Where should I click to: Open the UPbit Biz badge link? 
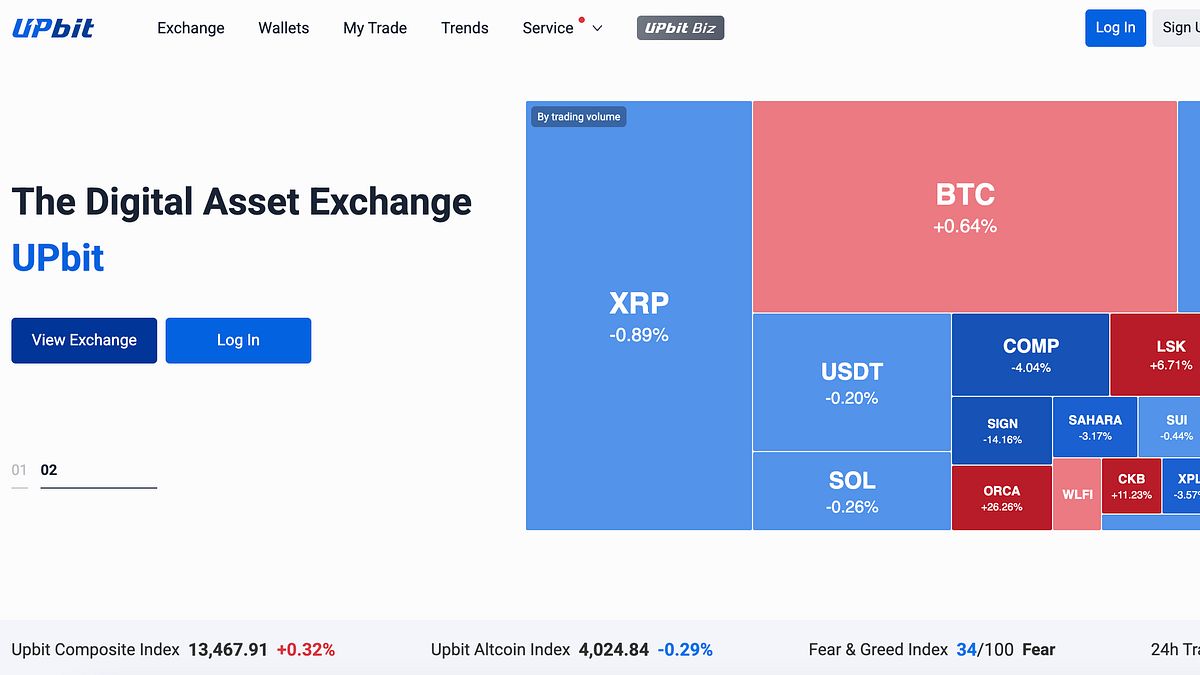point(680,28)
